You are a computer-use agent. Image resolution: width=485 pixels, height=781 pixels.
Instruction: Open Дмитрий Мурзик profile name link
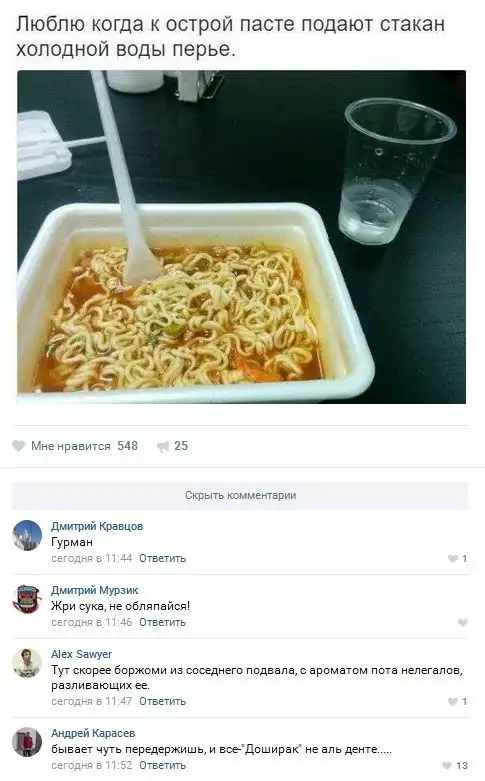[95, 590]
